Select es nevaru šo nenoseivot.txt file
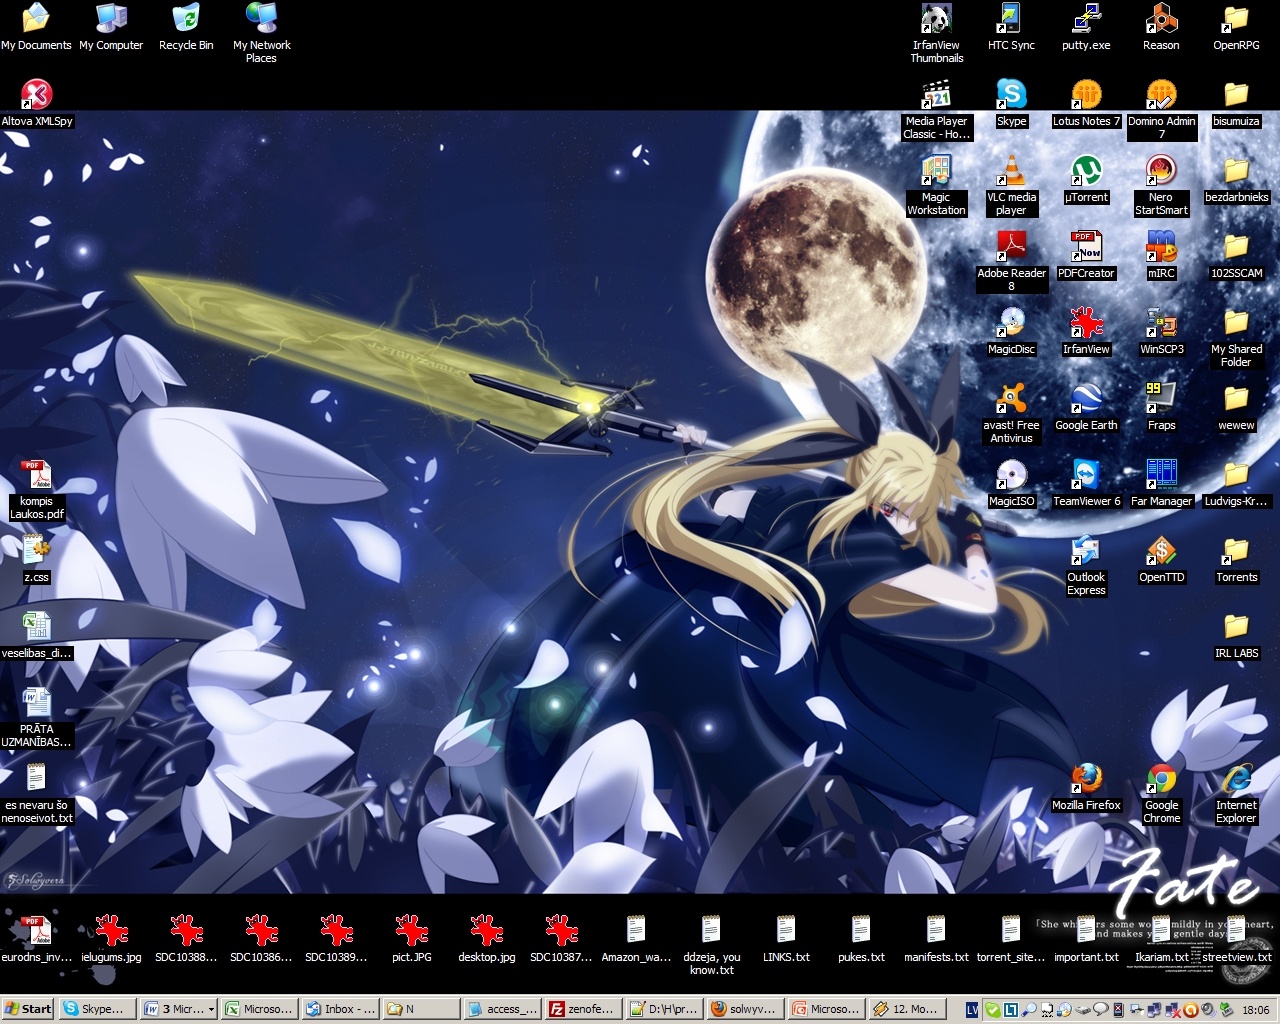This screenshot has width=1280, height=1024. point(36,793)
